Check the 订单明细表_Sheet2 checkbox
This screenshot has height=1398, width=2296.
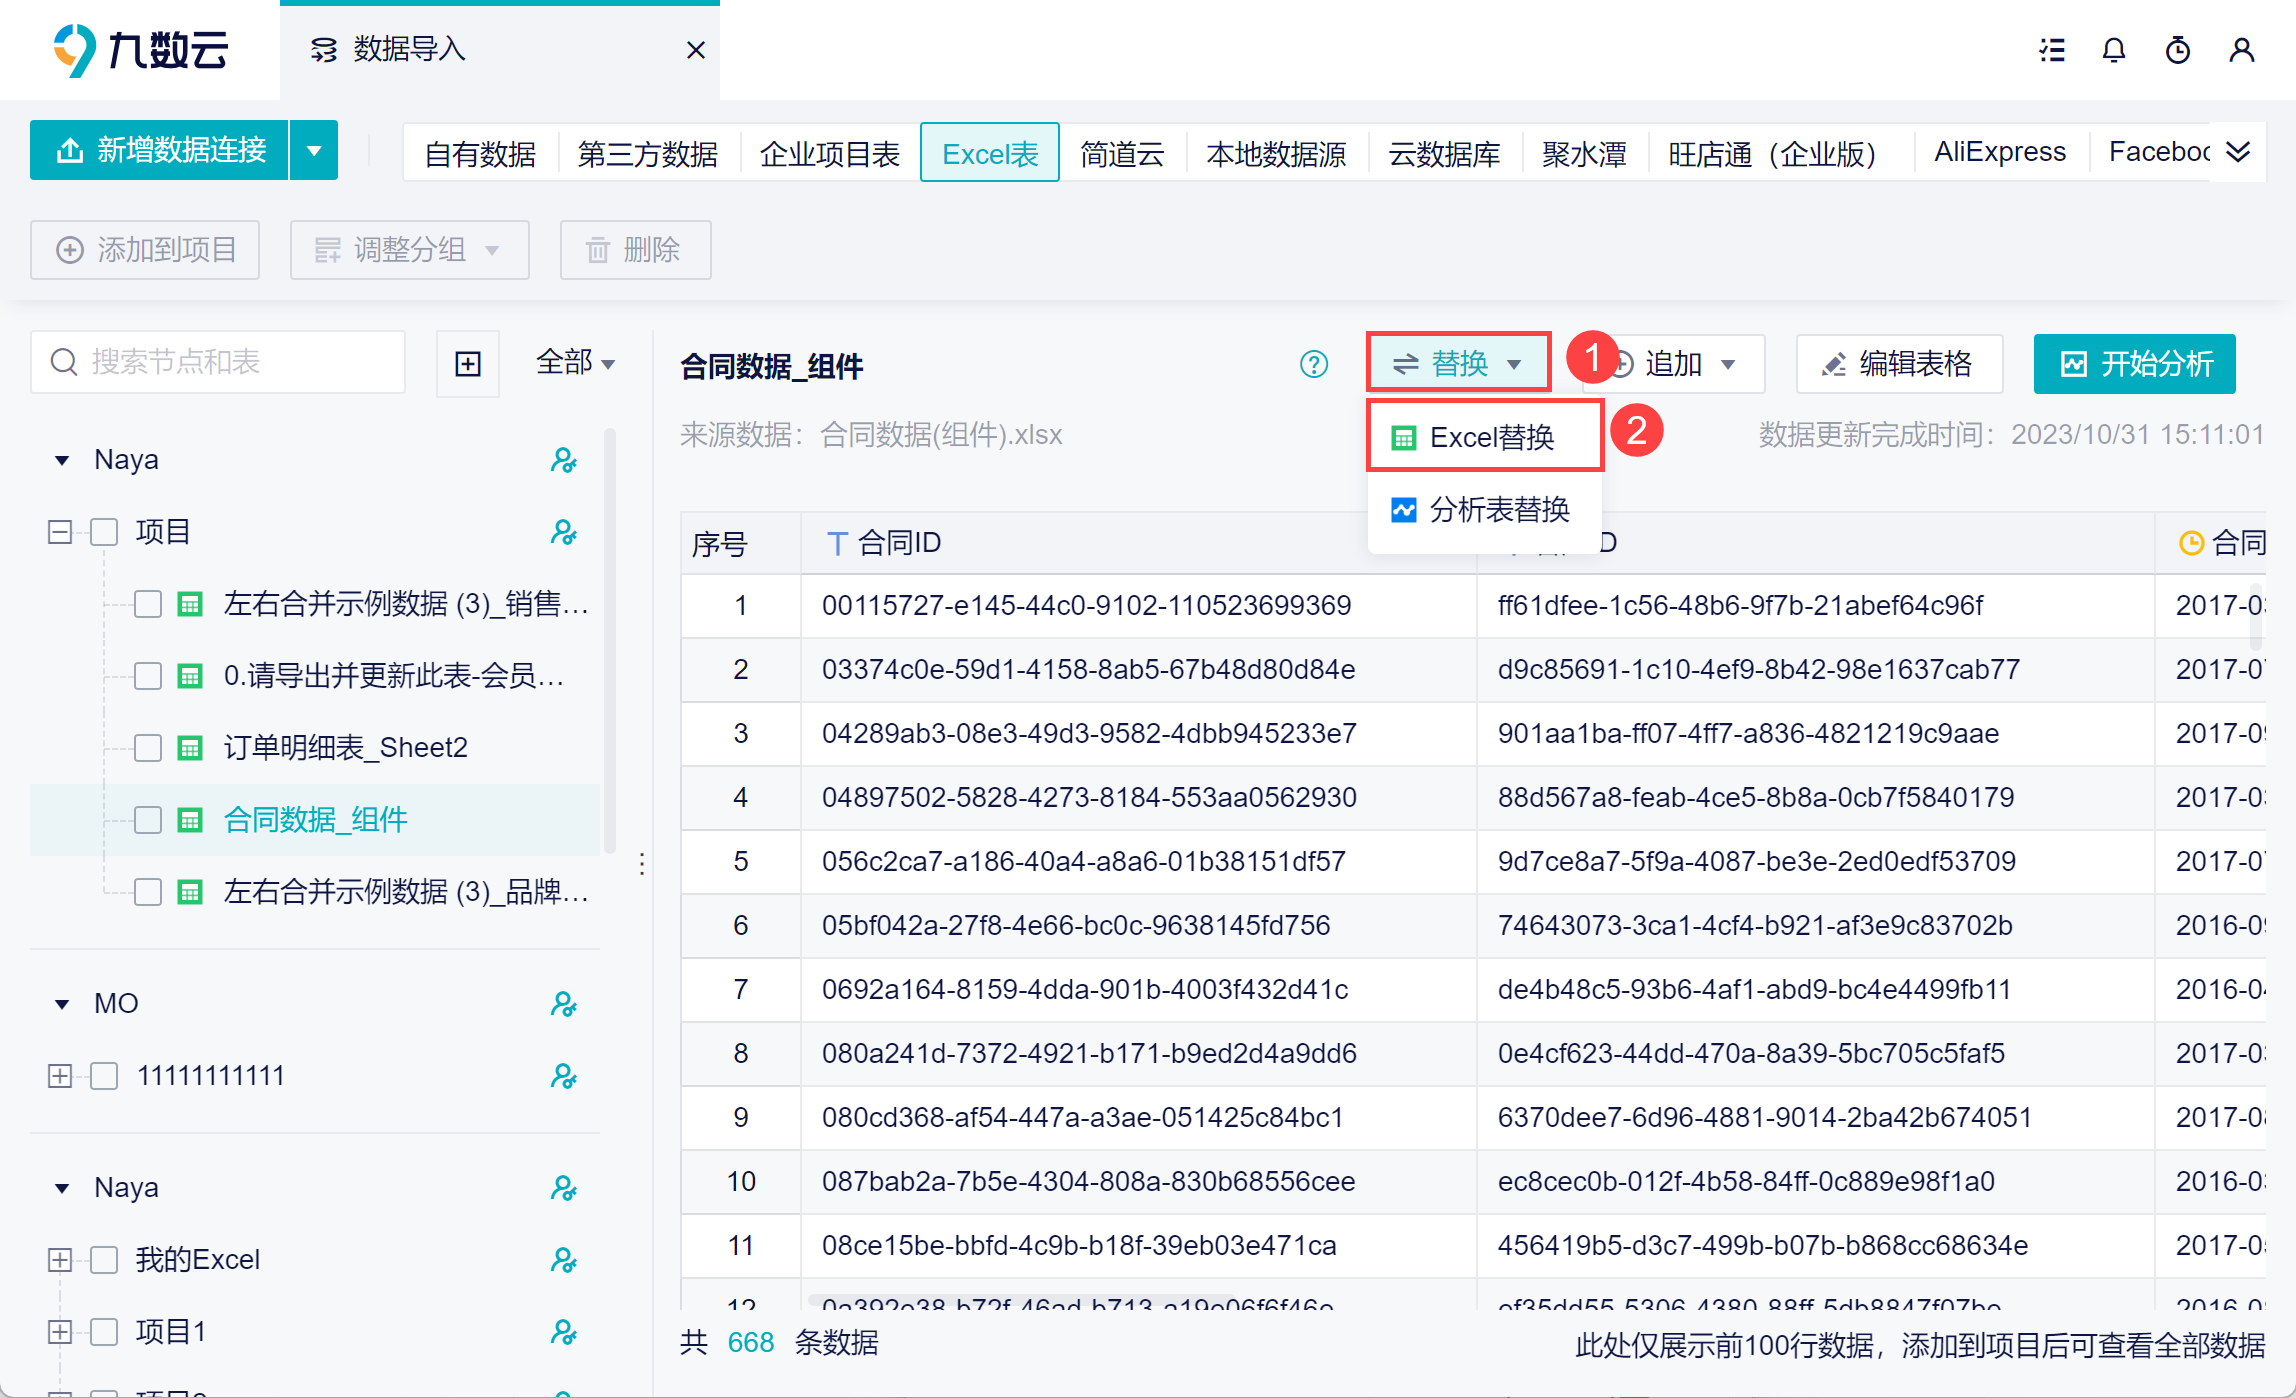(148, 748)
